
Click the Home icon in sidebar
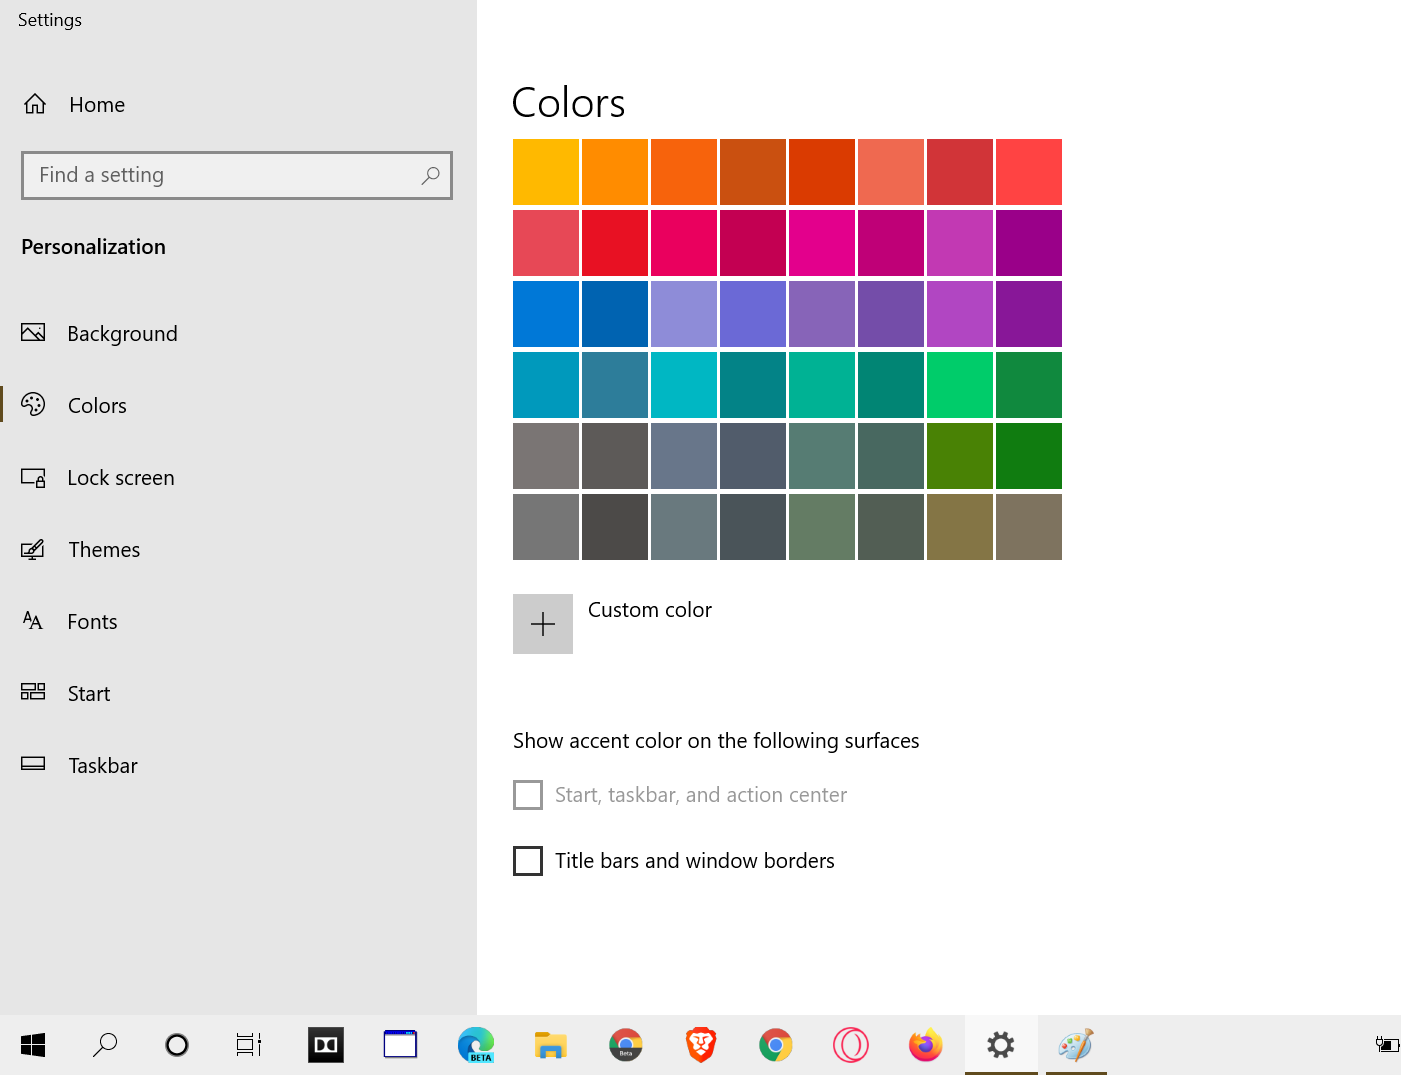click(35, 104)
